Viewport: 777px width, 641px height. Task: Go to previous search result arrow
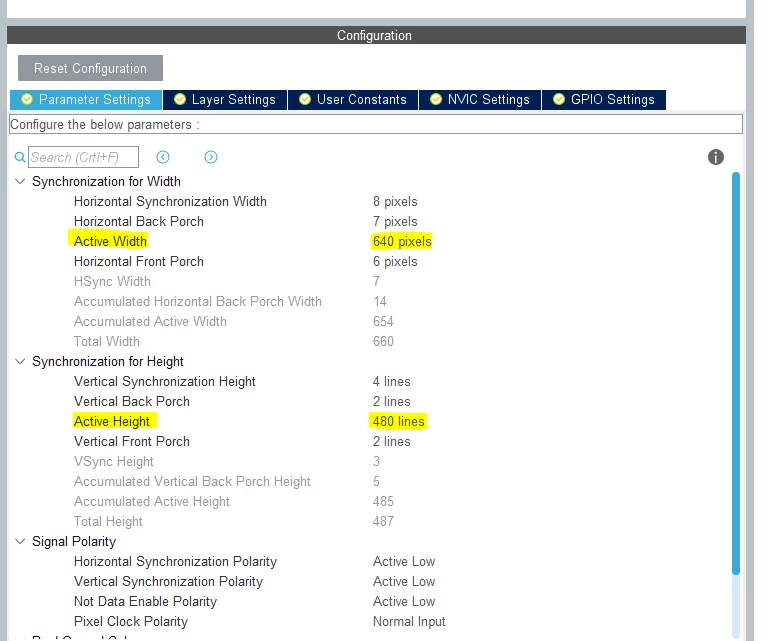tap(163, 157)
